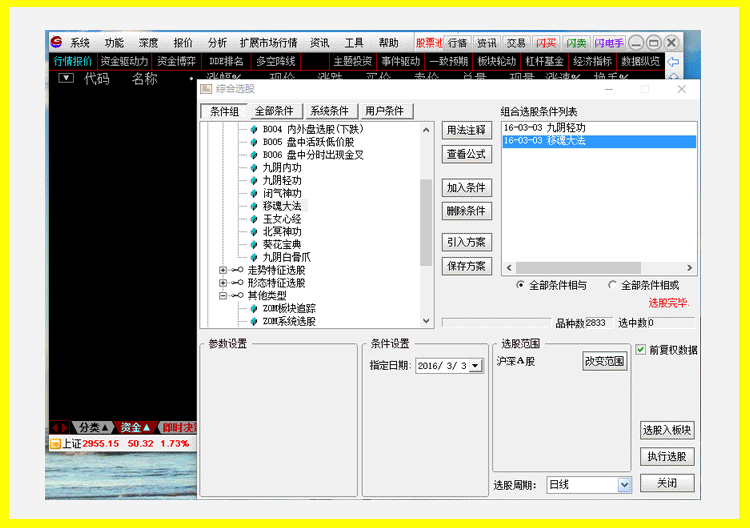This screenshot has width=750, height=528.
Task: Open the 扩展市场行情 menu
Action: [x=268, y=43]
